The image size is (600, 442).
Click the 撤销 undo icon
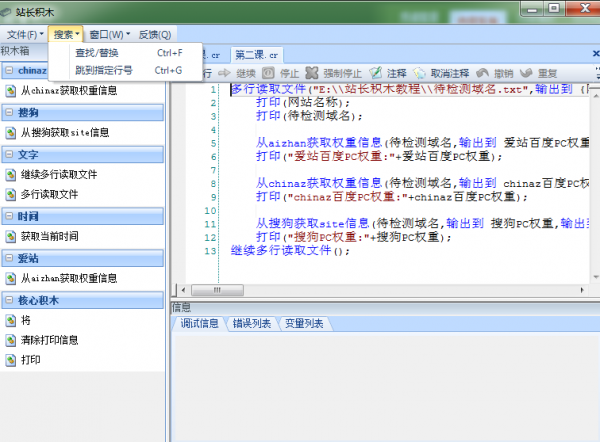pyautogui.click(x=483, y=73)
